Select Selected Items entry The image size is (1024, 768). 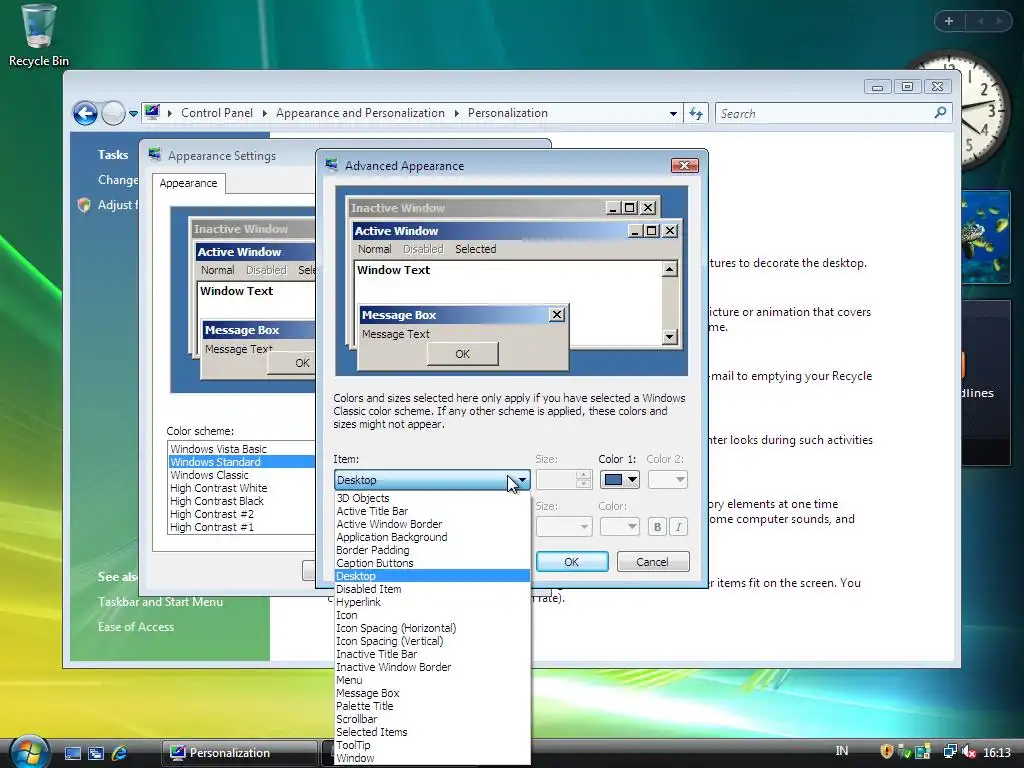tap(432, 732)
